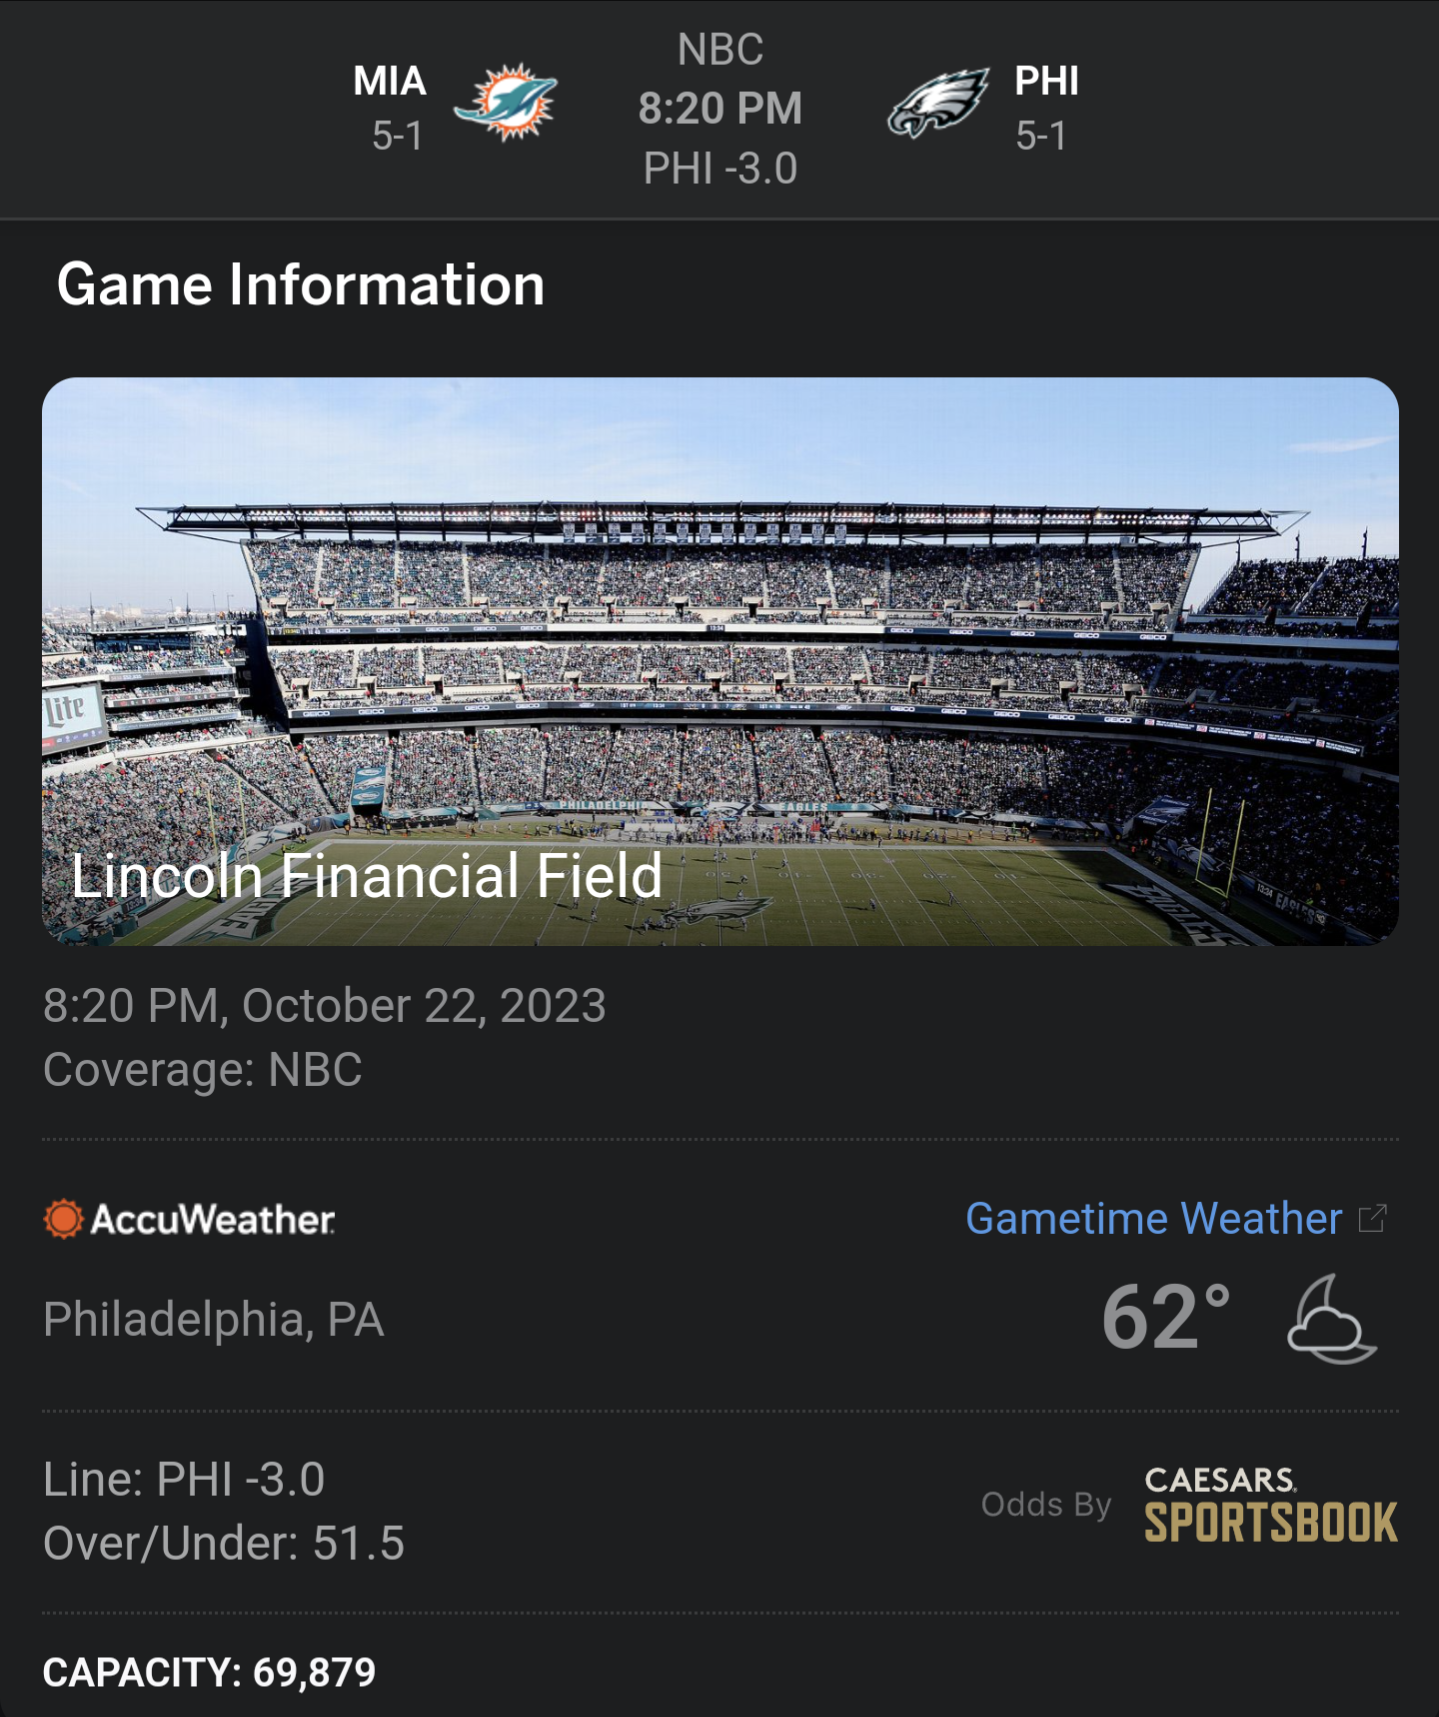Click the external link icon beside Gametime Weather

[1373, 1218]
